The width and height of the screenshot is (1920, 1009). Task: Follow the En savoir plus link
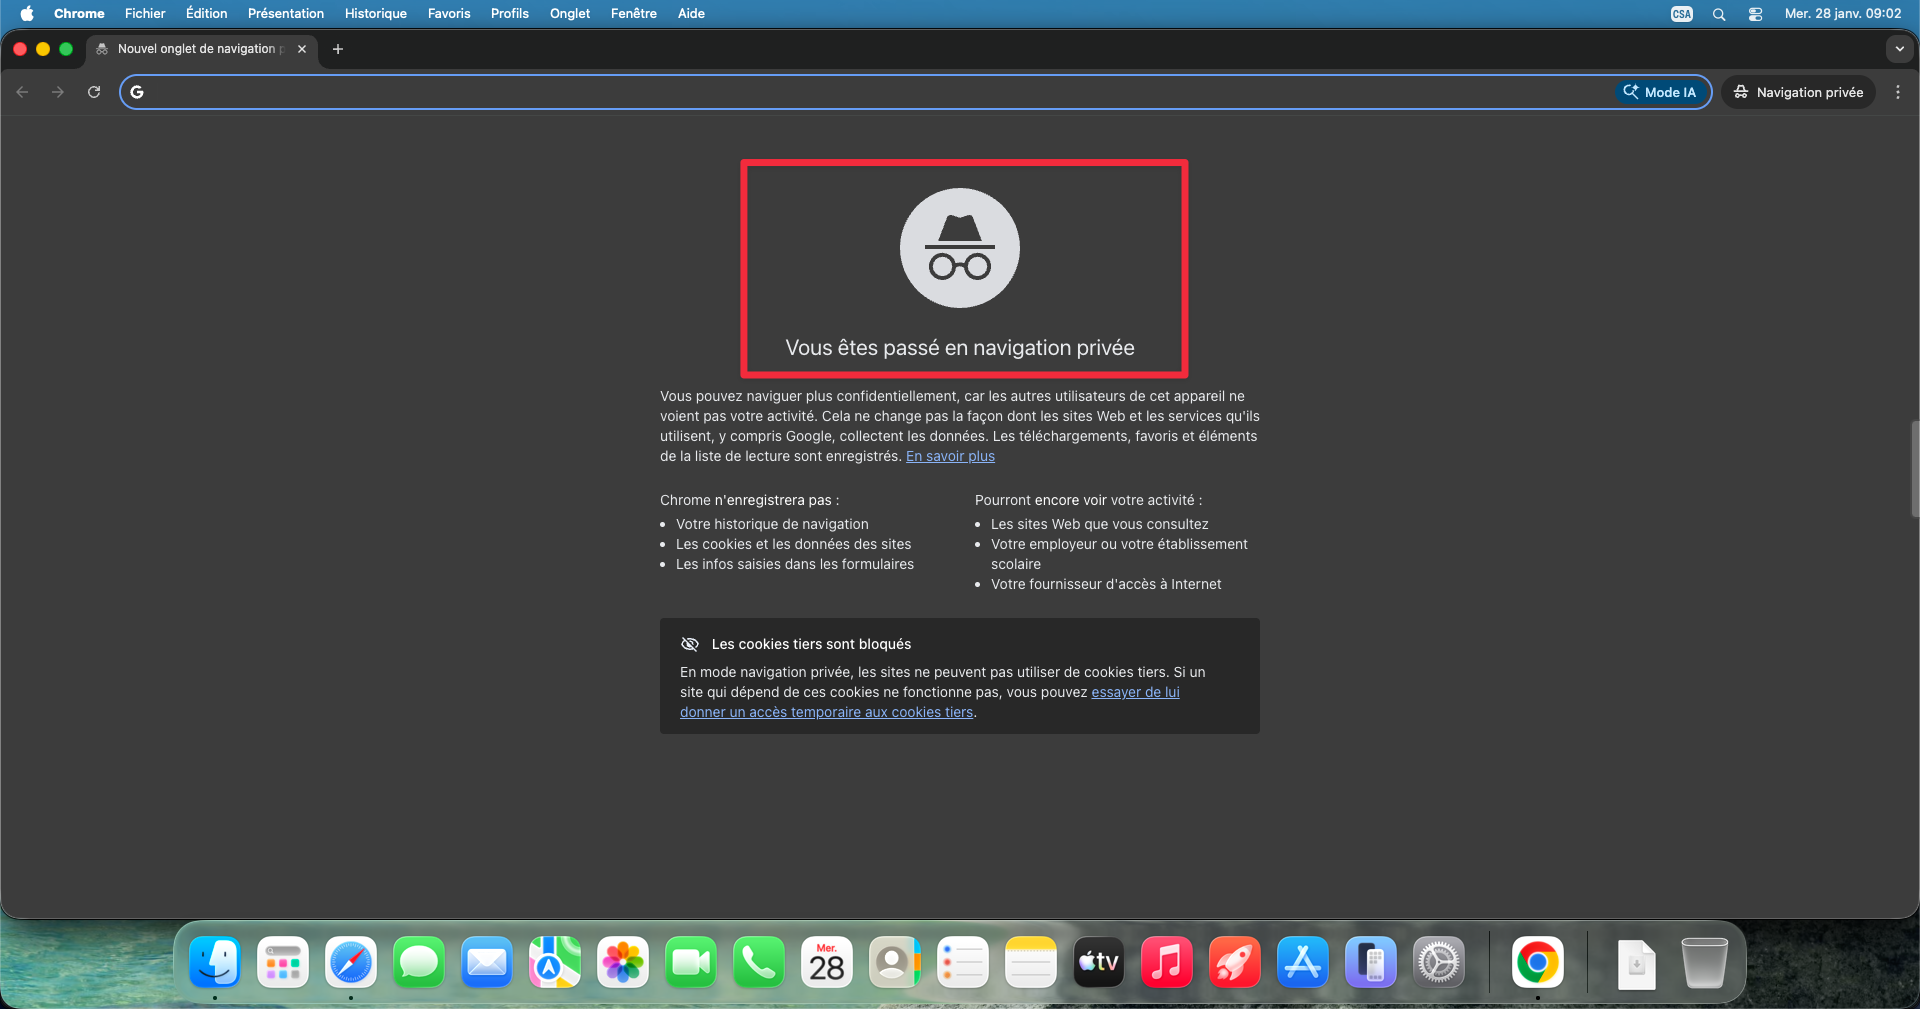pyautogui.click(x=950, y=456)
